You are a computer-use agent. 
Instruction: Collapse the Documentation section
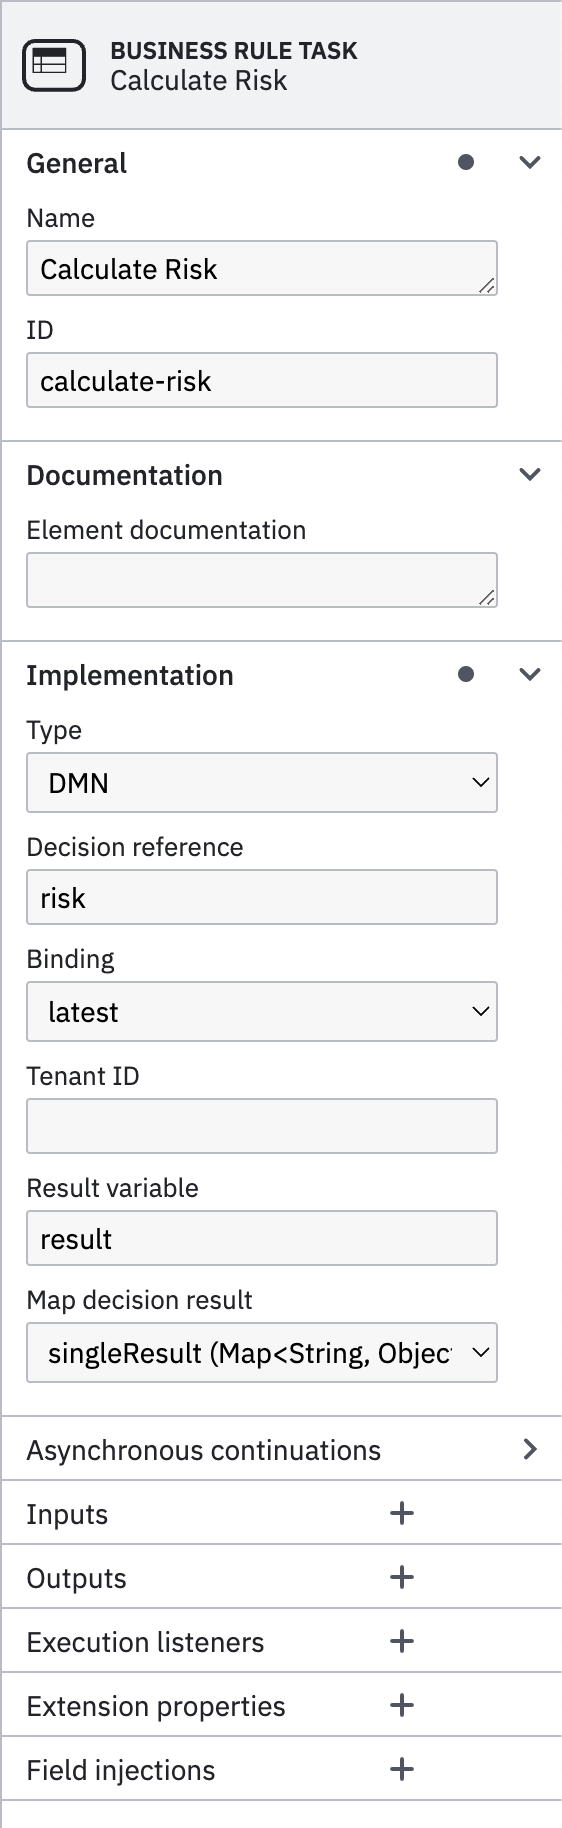click(530, 474)
